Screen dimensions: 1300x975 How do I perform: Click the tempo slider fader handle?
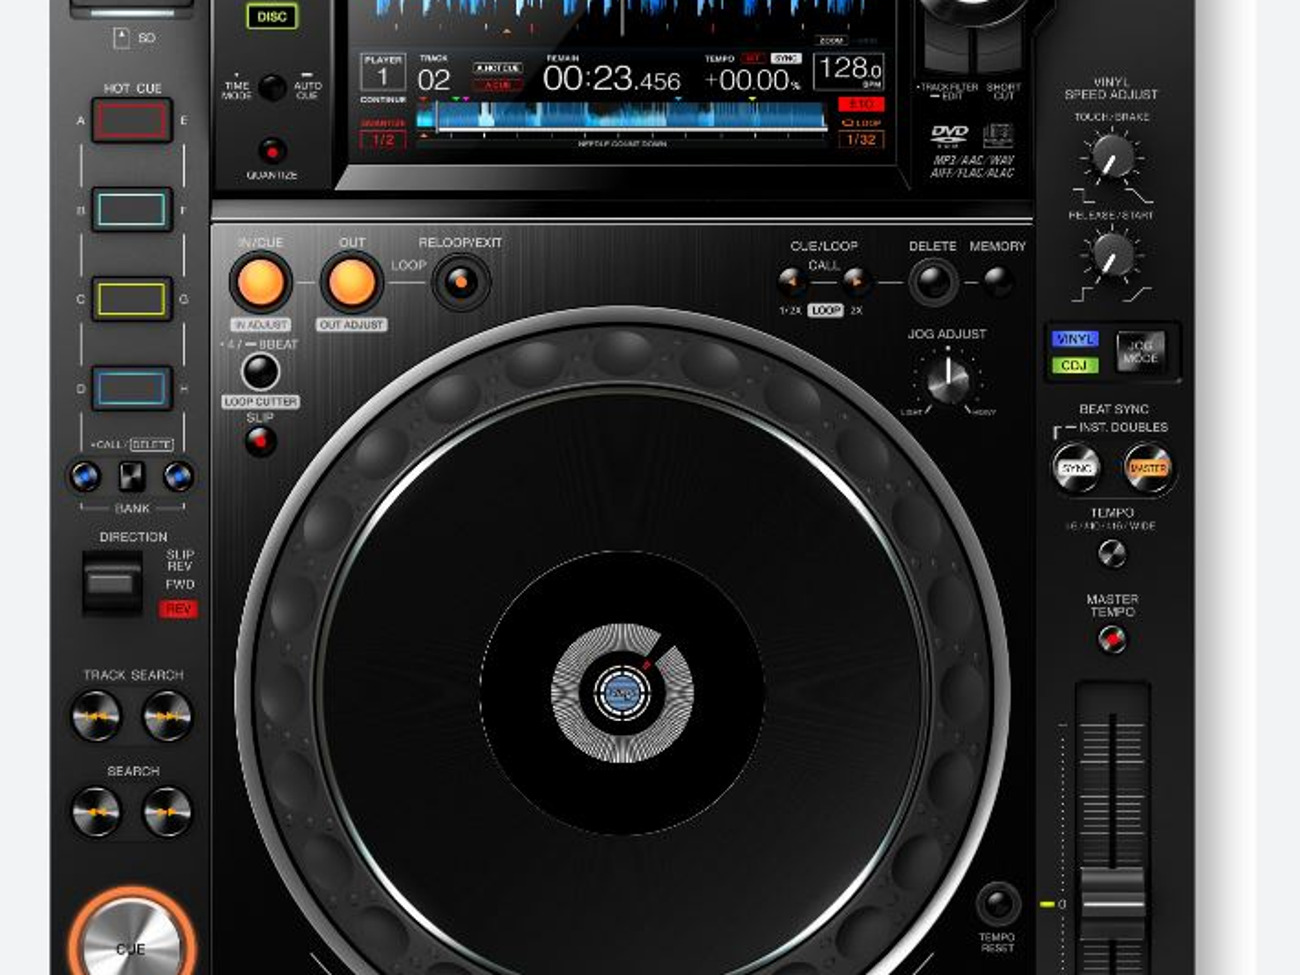(1111, 901)
